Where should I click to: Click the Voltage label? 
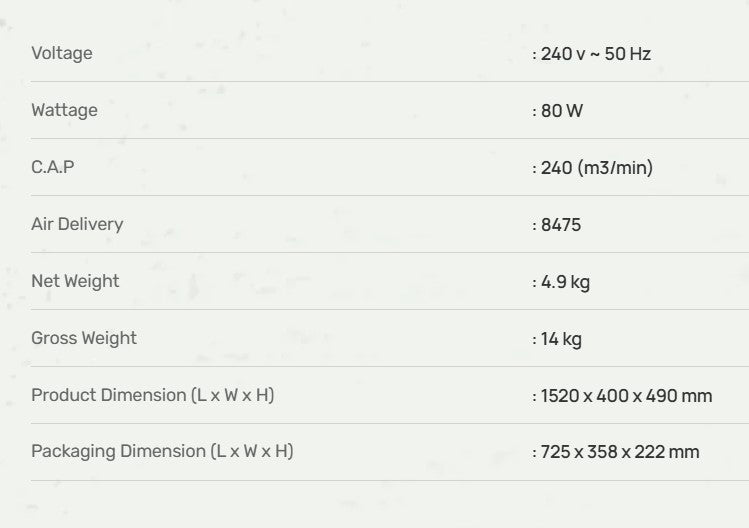tap(62, 53)
